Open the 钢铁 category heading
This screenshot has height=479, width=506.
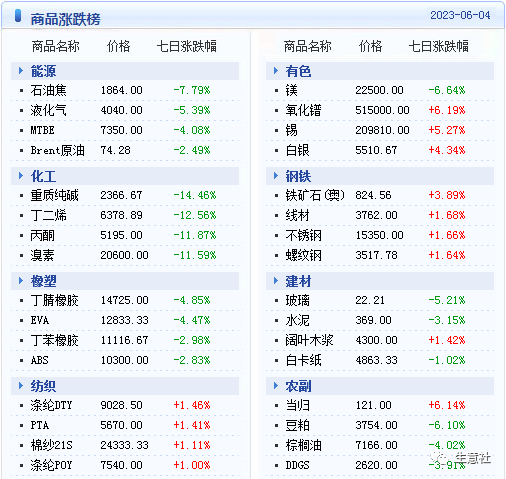(298, 176)
